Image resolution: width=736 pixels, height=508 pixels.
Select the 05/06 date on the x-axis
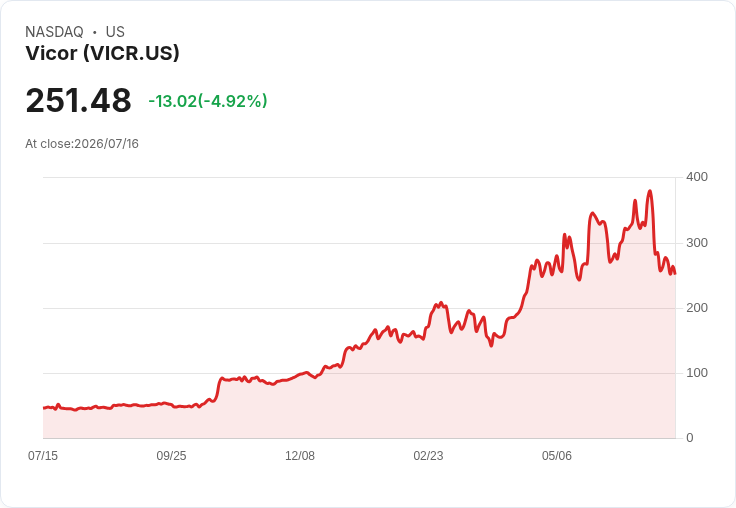pyautogui.click(x=557, y=456)
